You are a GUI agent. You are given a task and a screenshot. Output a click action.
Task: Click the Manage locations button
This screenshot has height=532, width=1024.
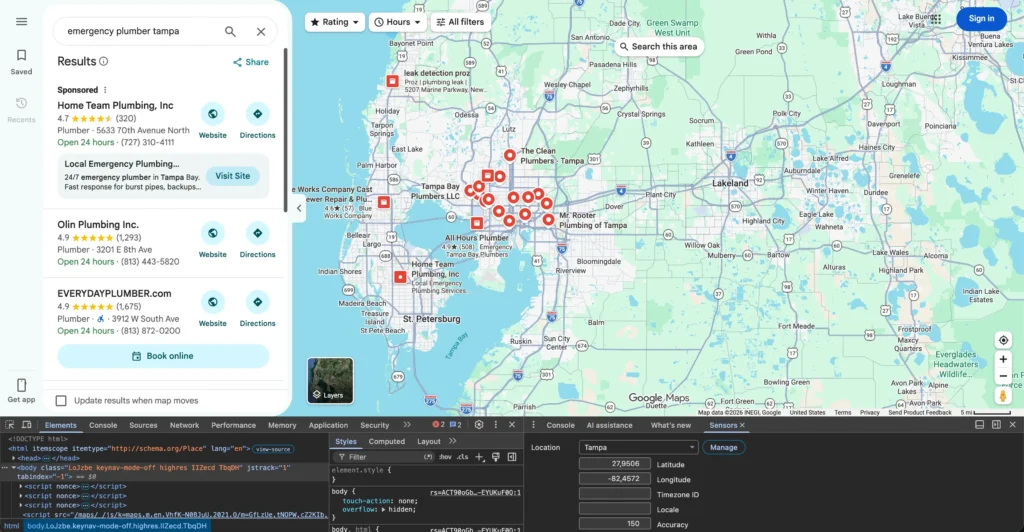[723, 448]
